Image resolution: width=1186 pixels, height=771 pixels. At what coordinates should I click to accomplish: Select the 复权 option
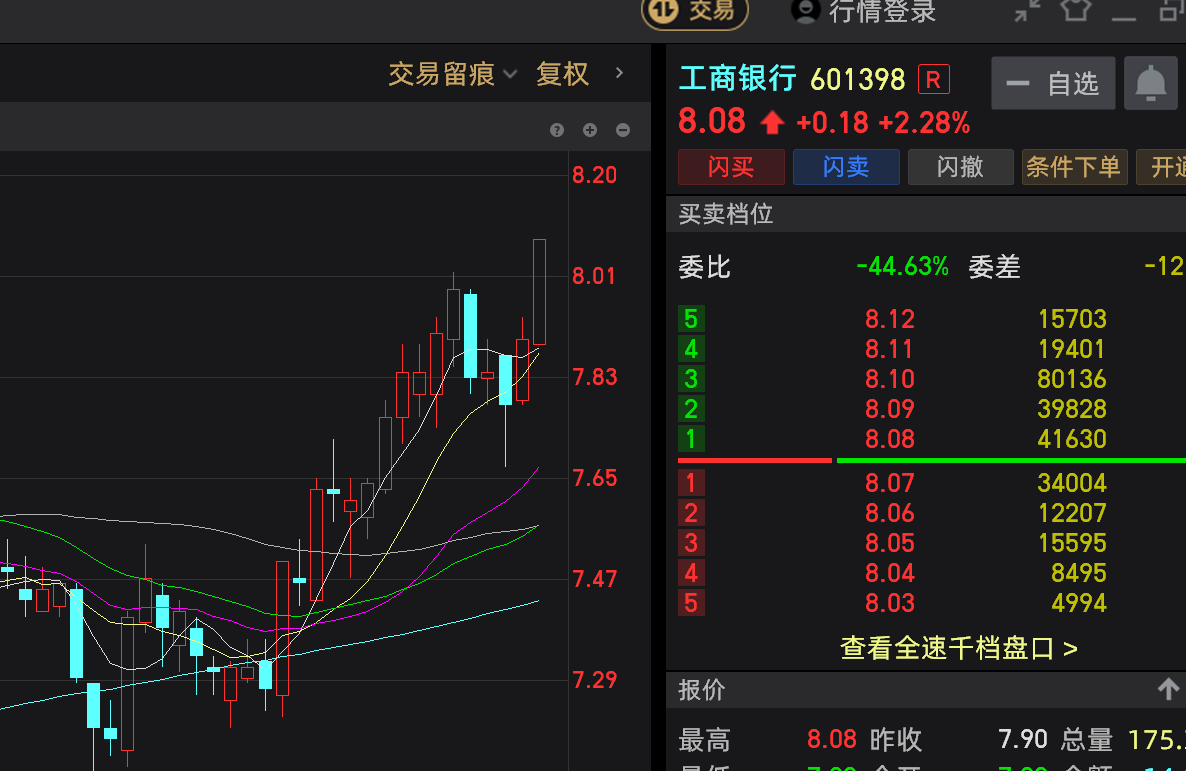point(562,74)
